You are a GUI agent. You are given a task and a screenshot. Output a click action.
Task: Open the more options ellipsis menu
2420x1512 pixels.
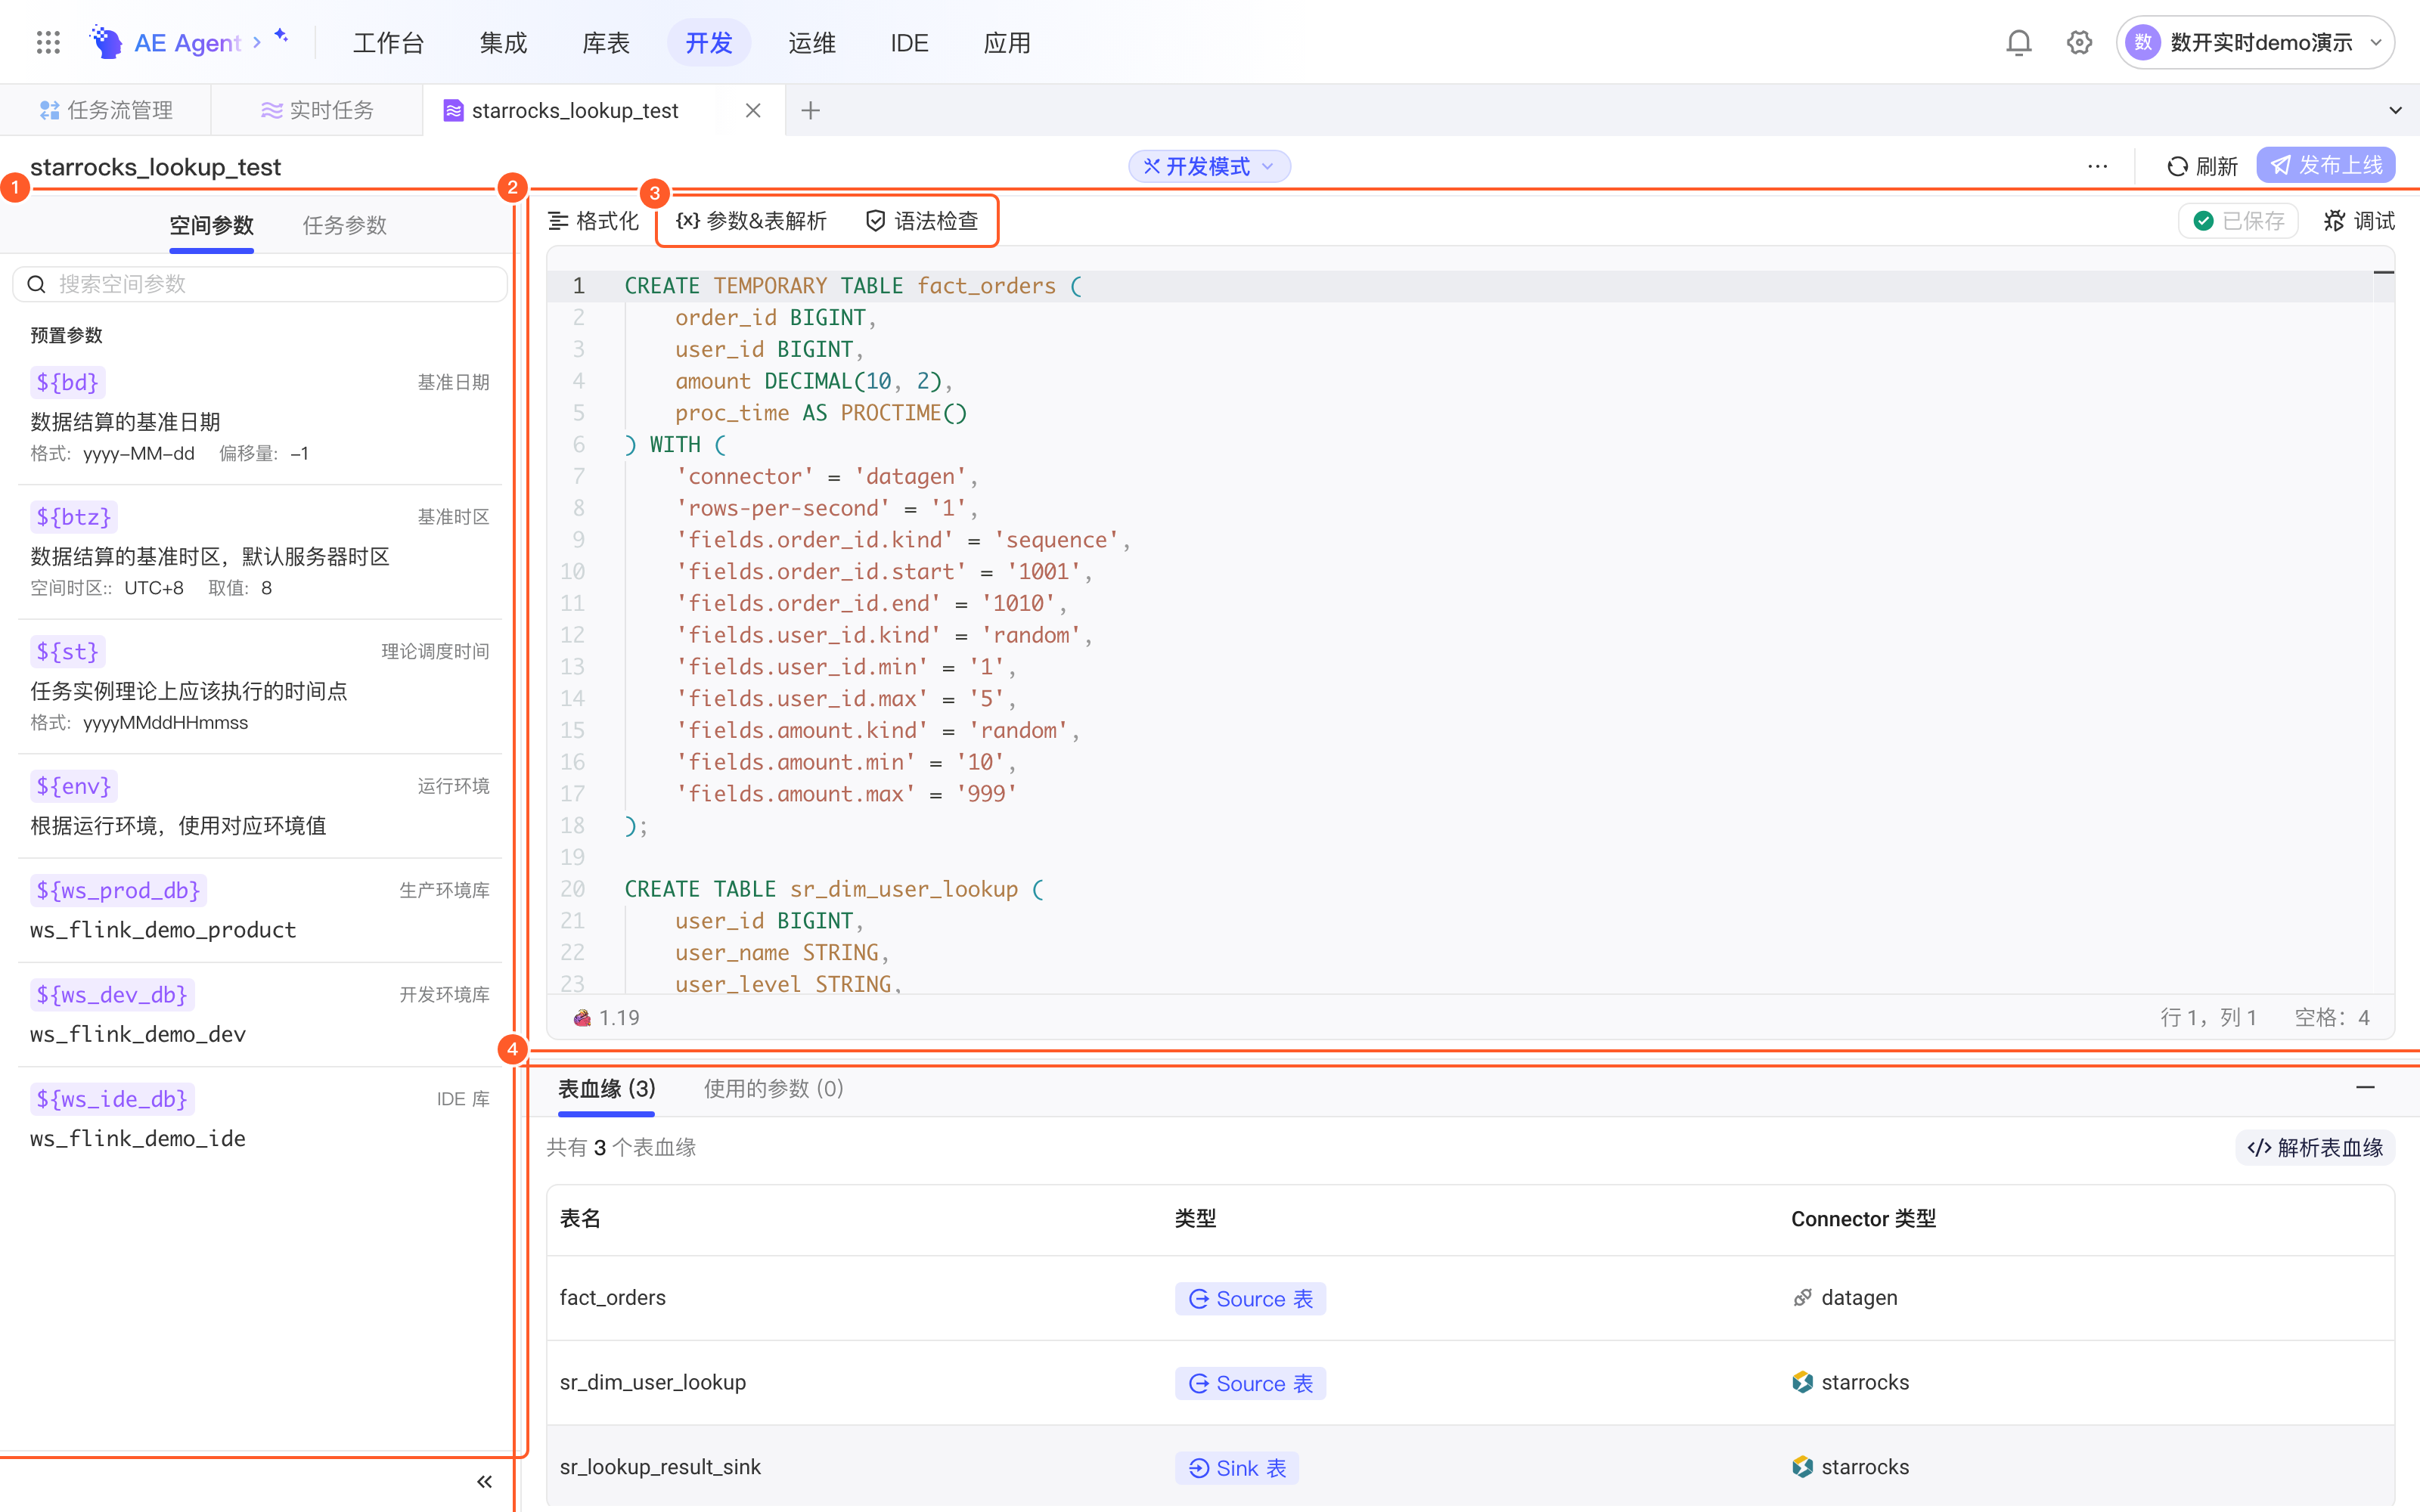(x=2097, y=166)
